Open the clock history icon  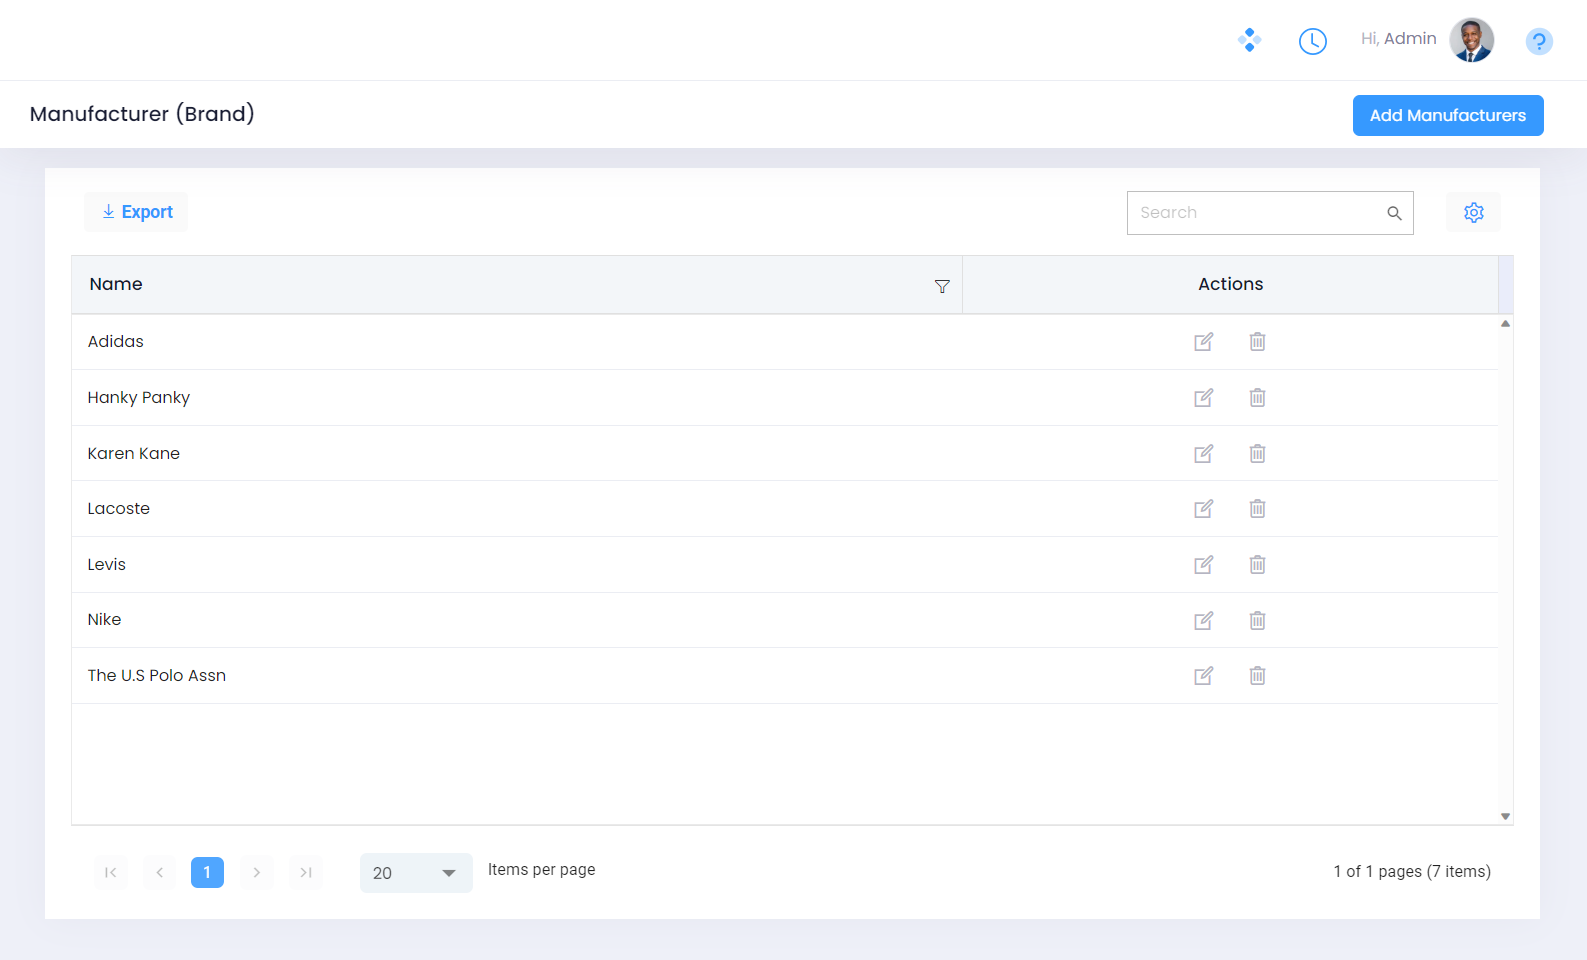click(1312, 41)
